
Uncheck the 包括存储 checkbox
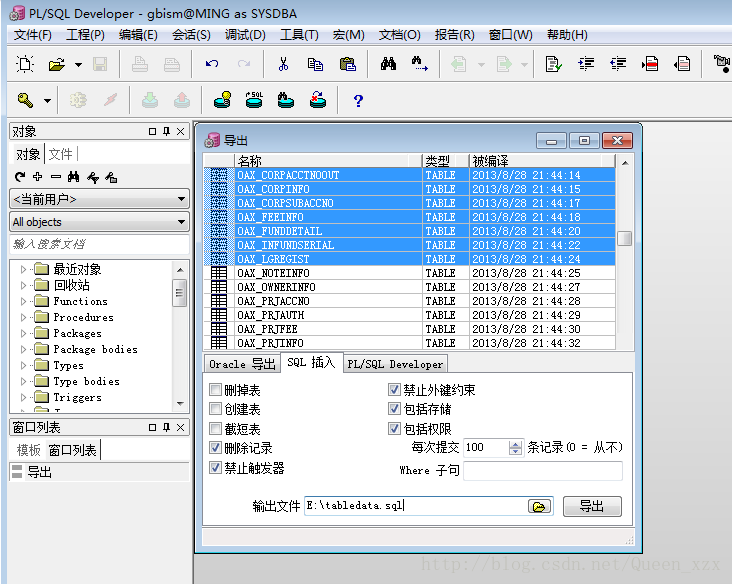pos(394,409)
